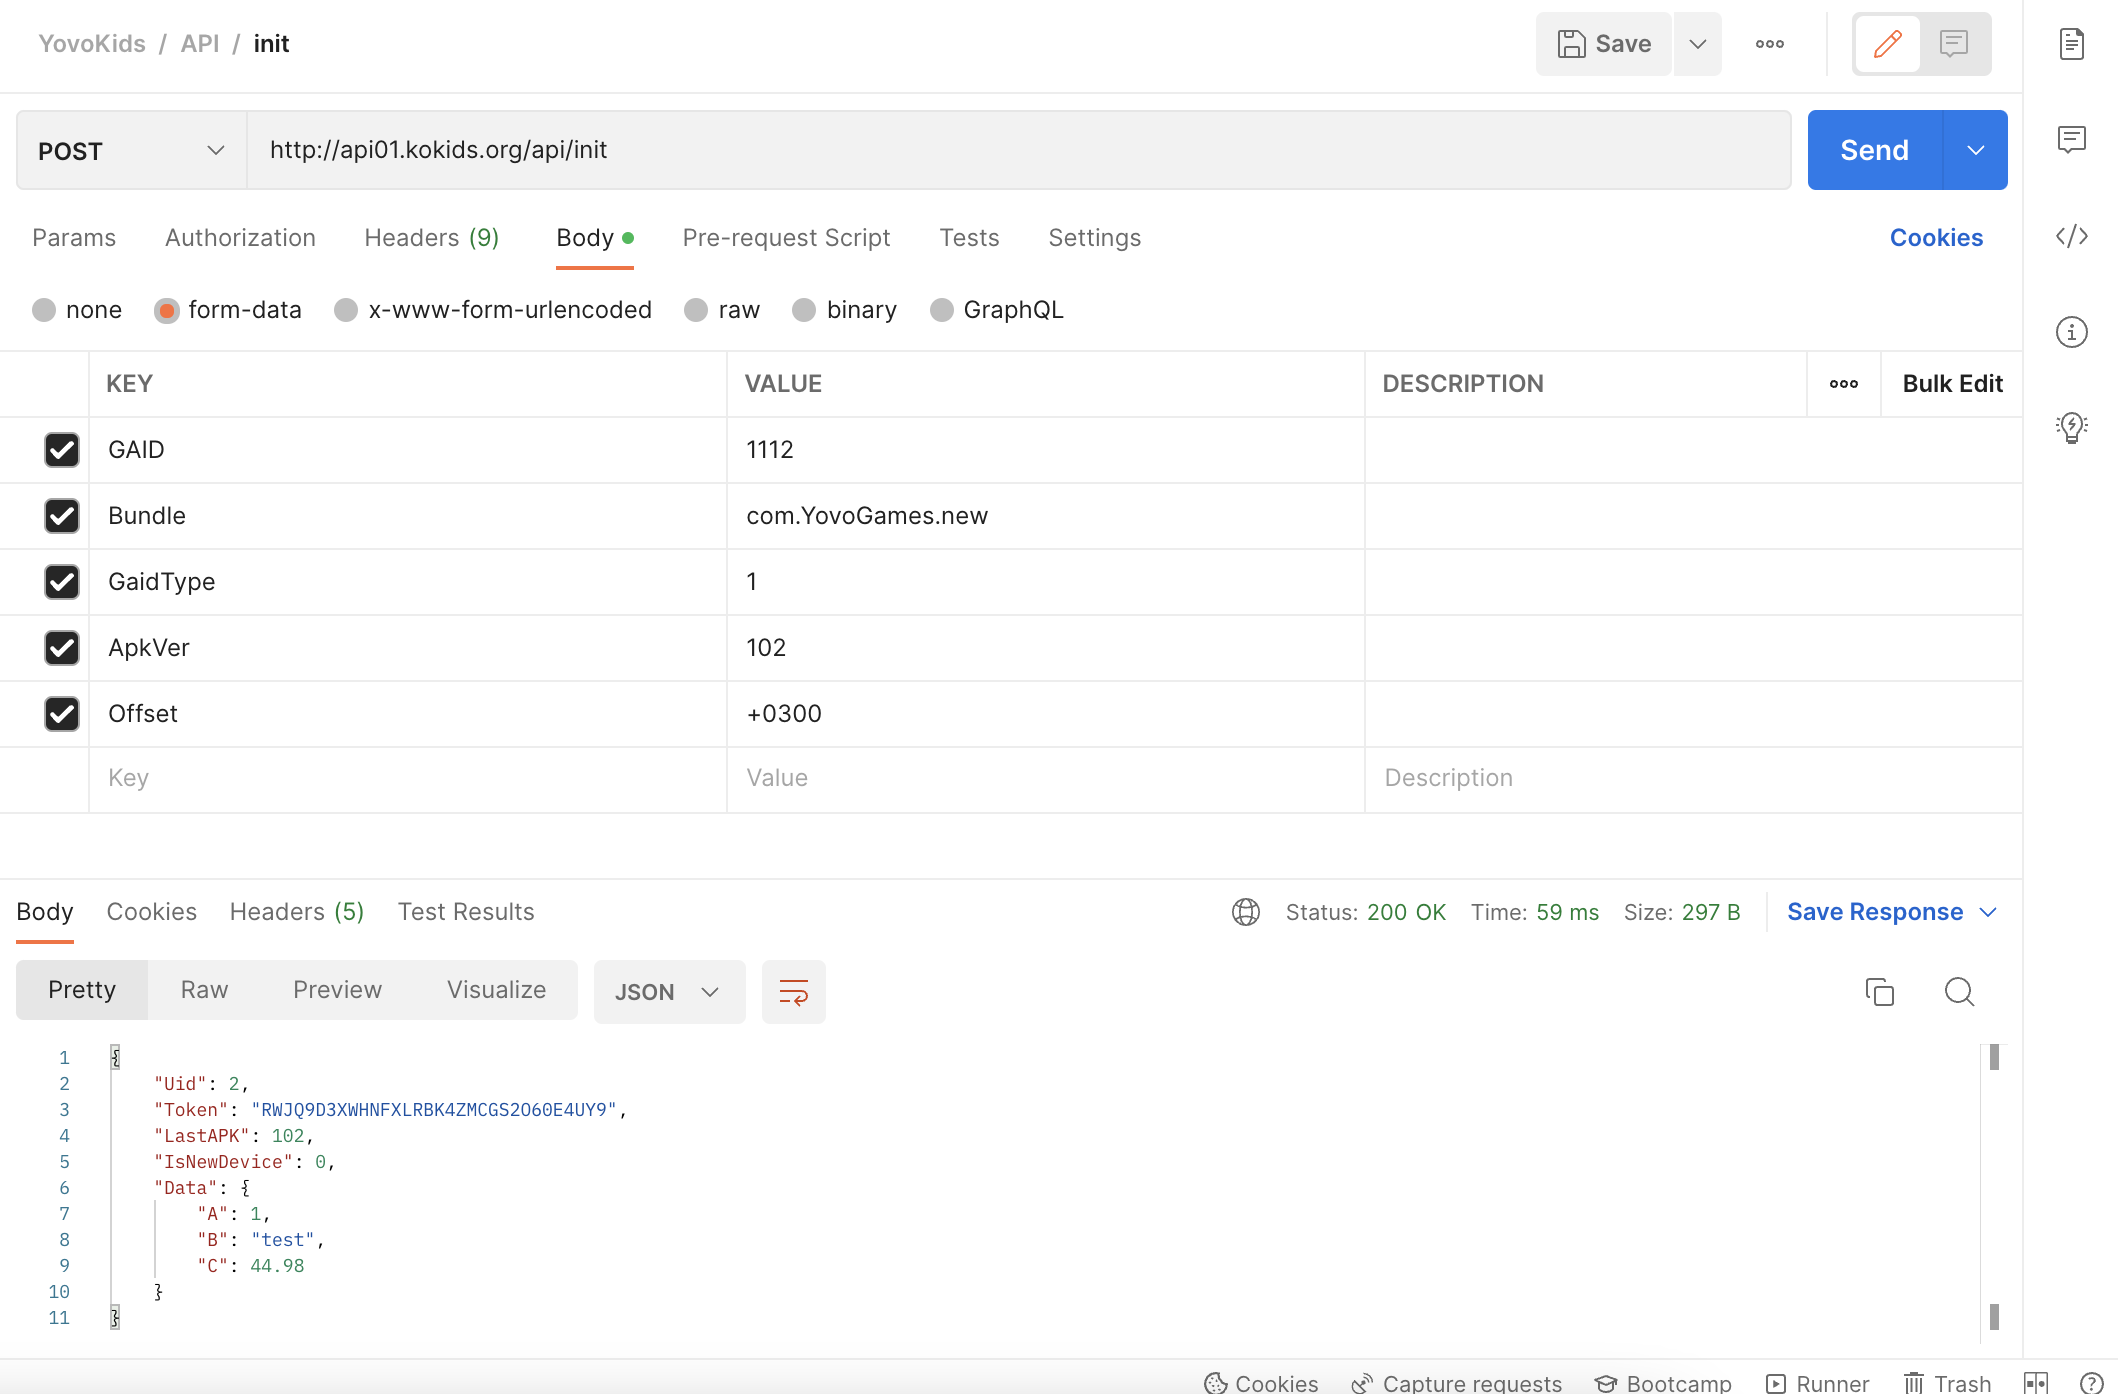
Task: Toggle word wrap in the response viewer
Action: [793, 991]
